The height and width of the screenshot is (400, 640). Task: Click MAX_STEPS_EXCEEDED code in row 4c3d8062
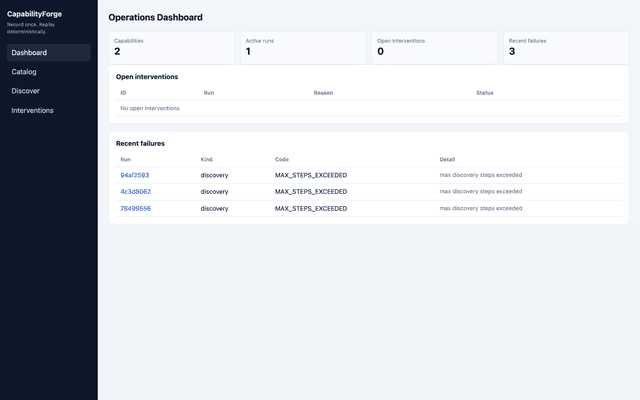click(311, 192)
